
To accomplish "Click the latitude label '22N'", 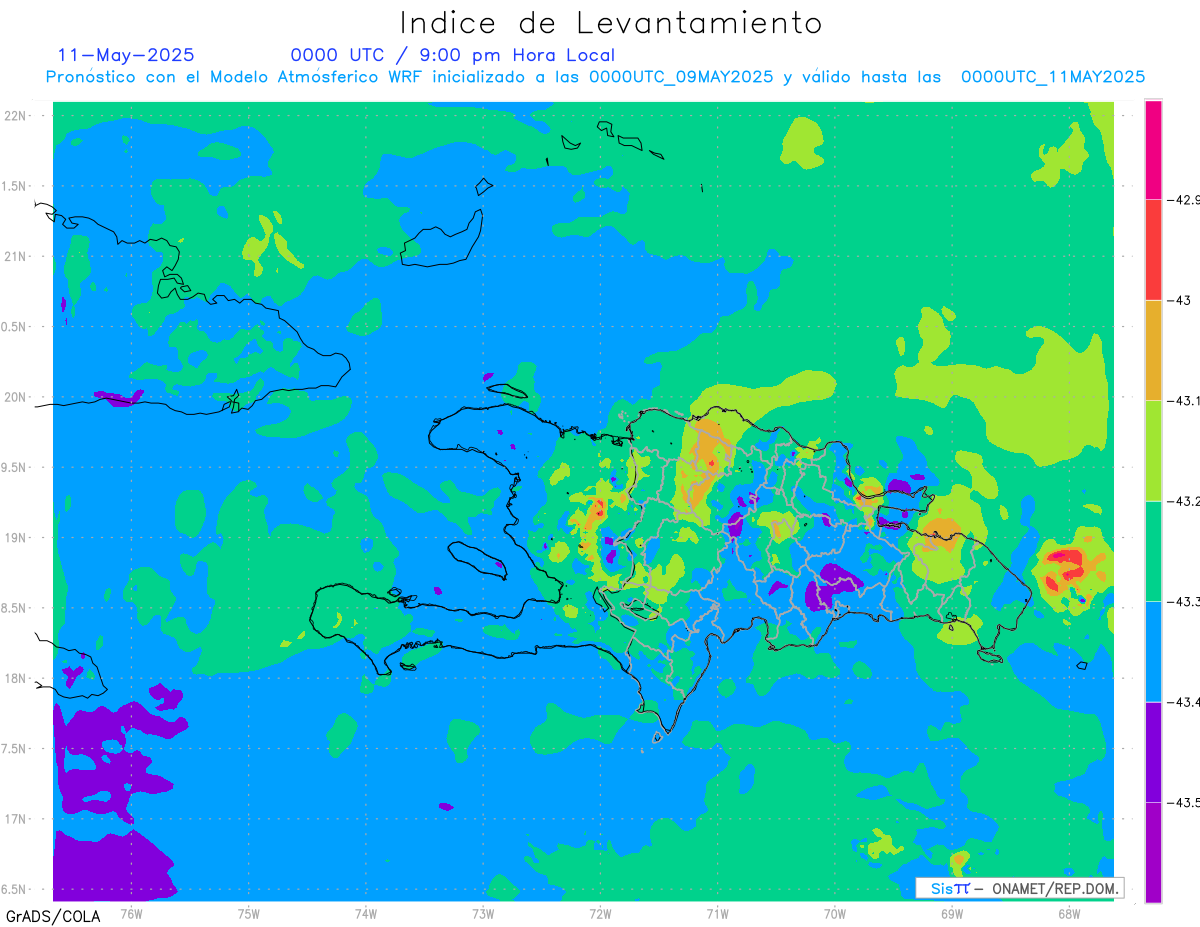I will (x=15, y=115).
